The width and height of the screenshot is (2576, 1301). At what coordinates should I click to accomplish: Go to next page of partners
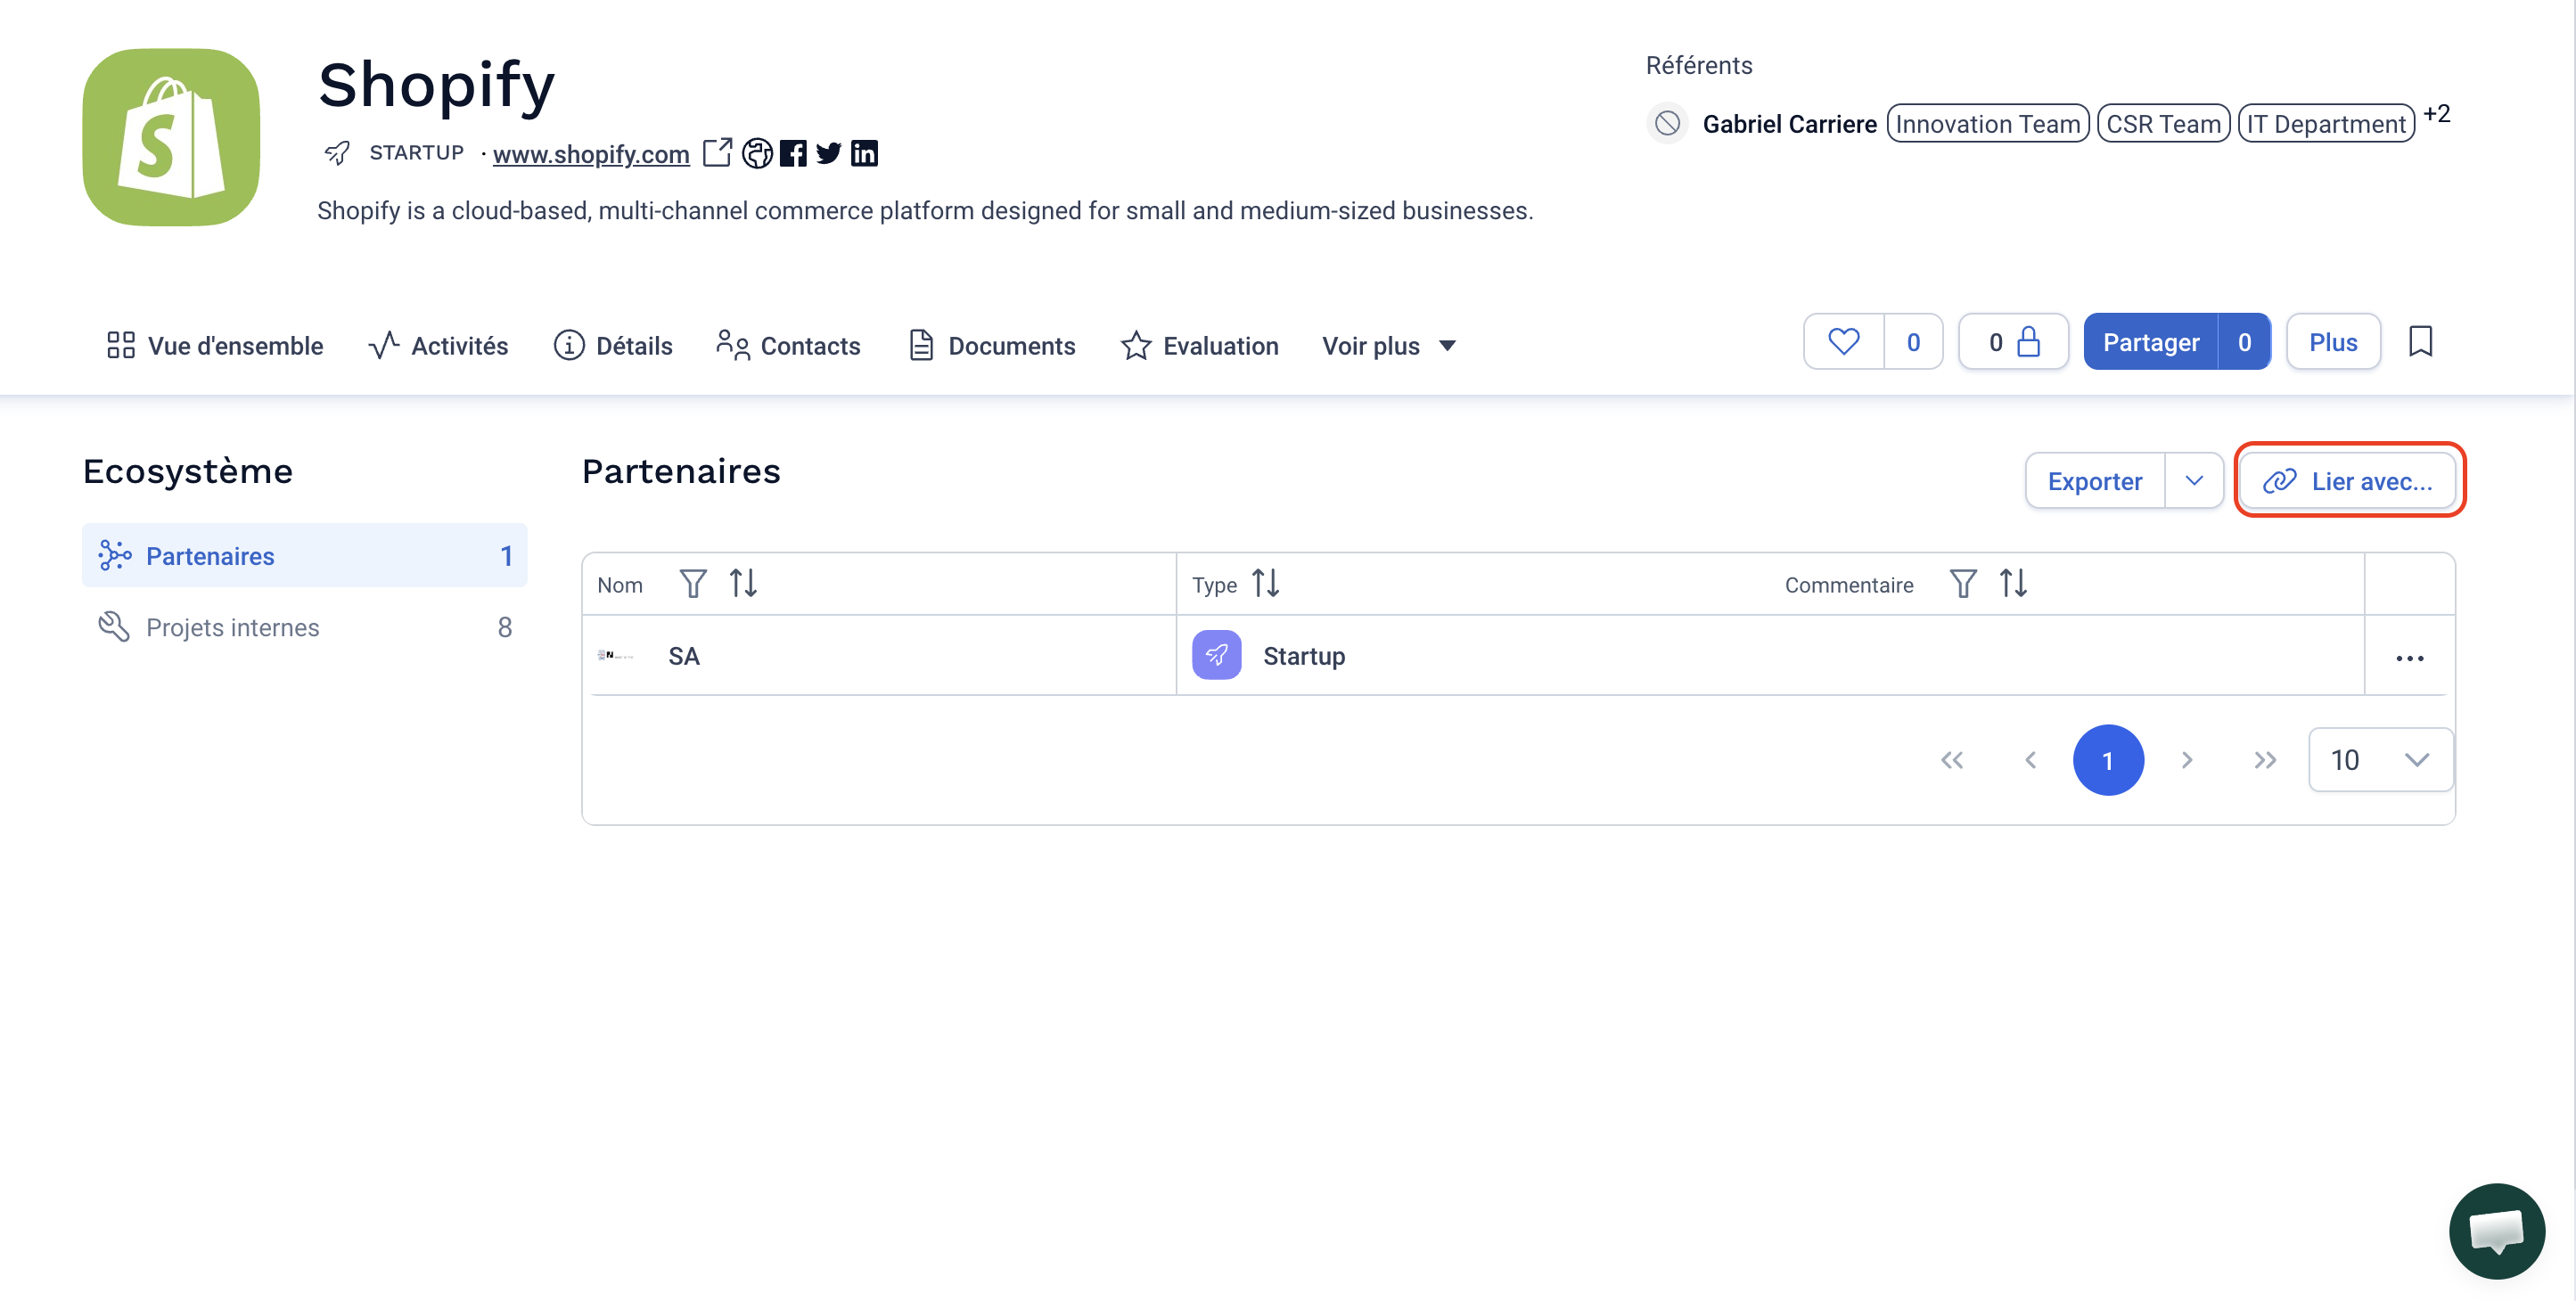click(2187, 760)
